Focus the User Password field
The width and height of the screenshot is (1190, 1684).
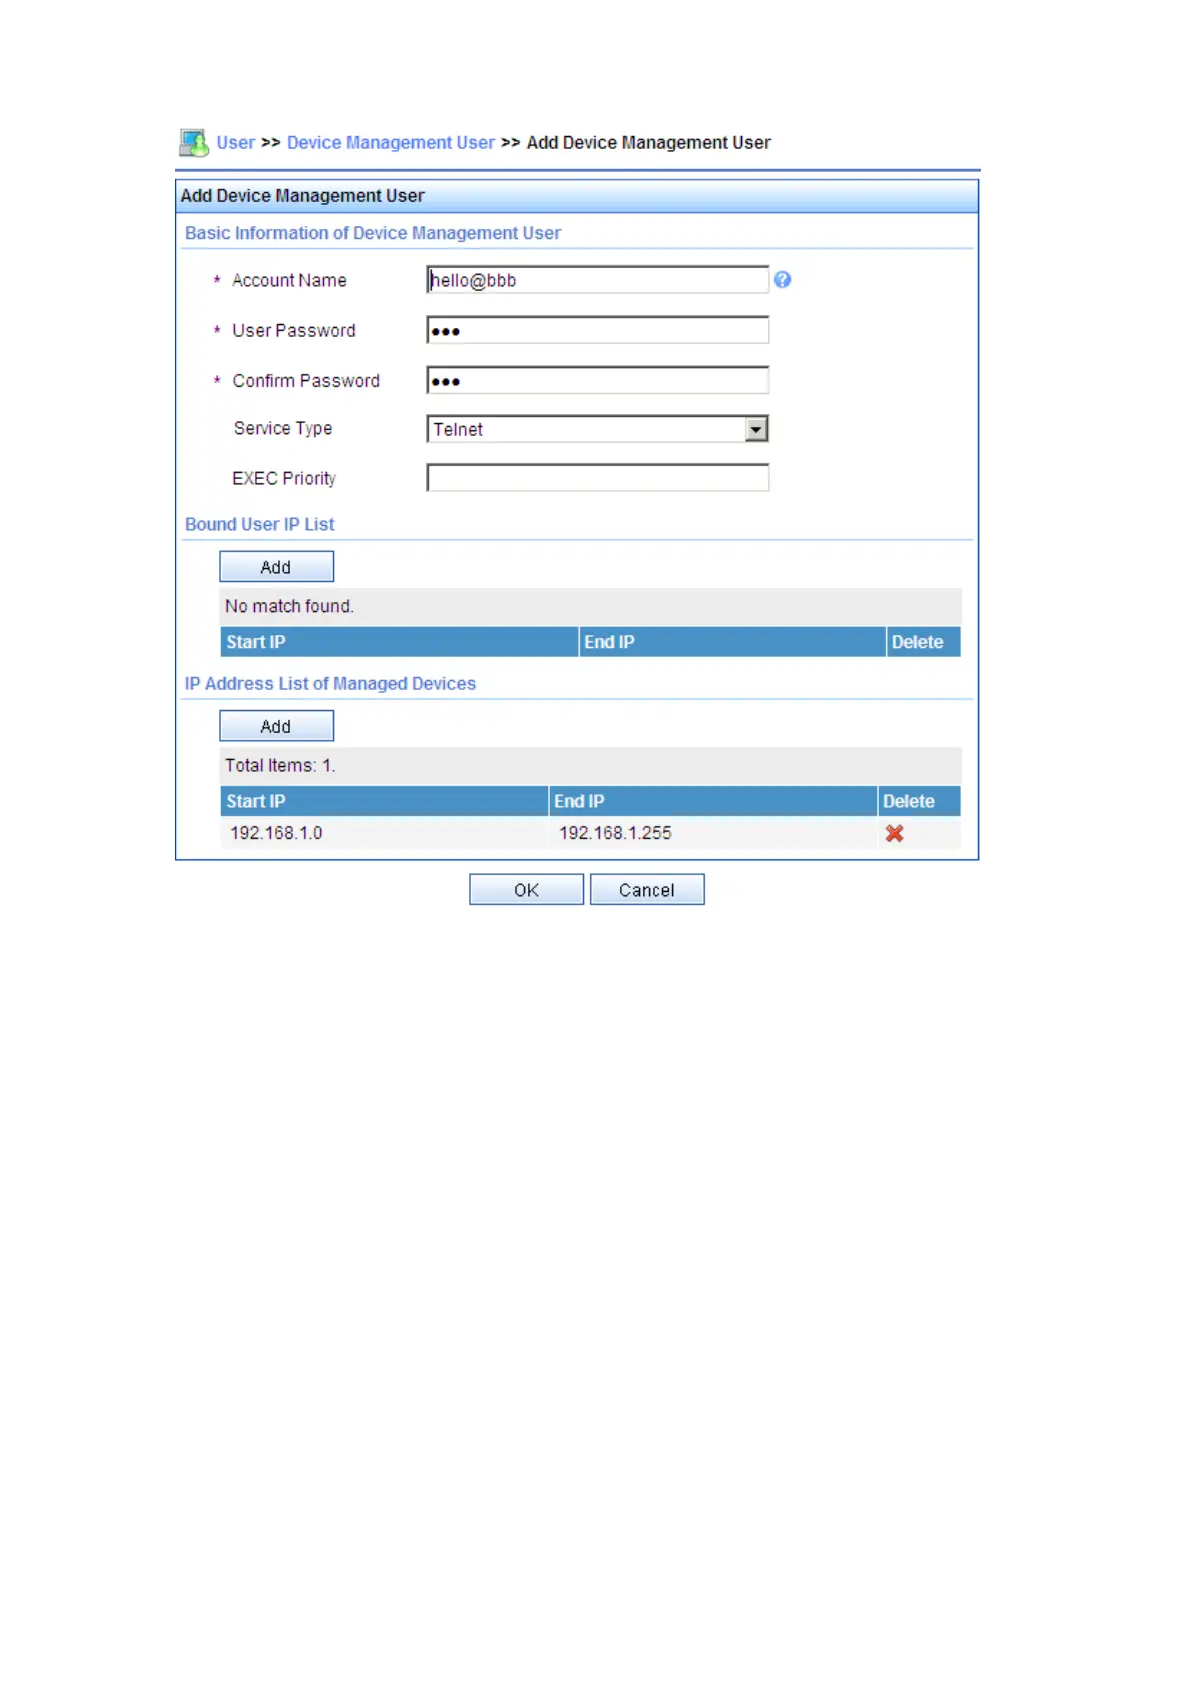tap(597, 330)
